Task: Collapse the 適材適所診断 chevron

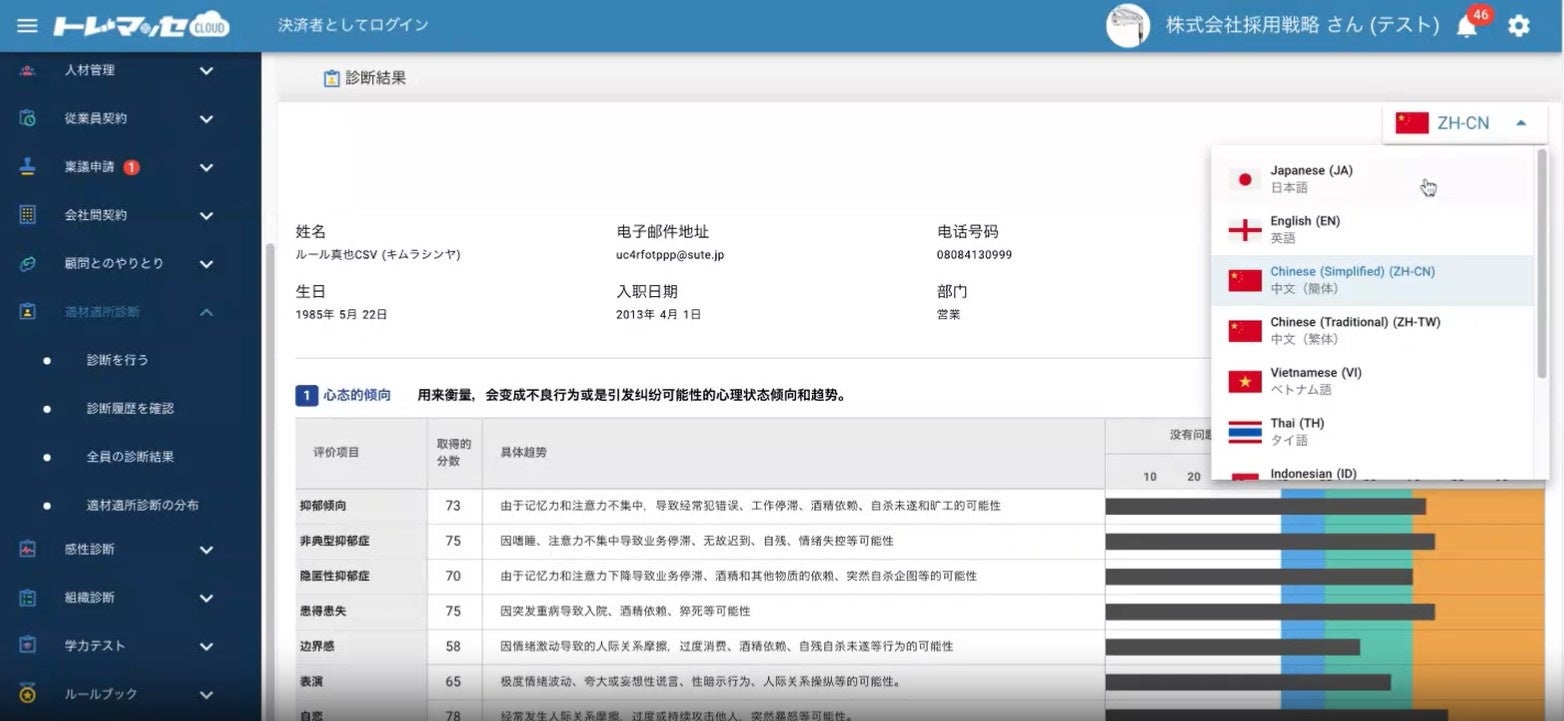Action: (206, 311)
